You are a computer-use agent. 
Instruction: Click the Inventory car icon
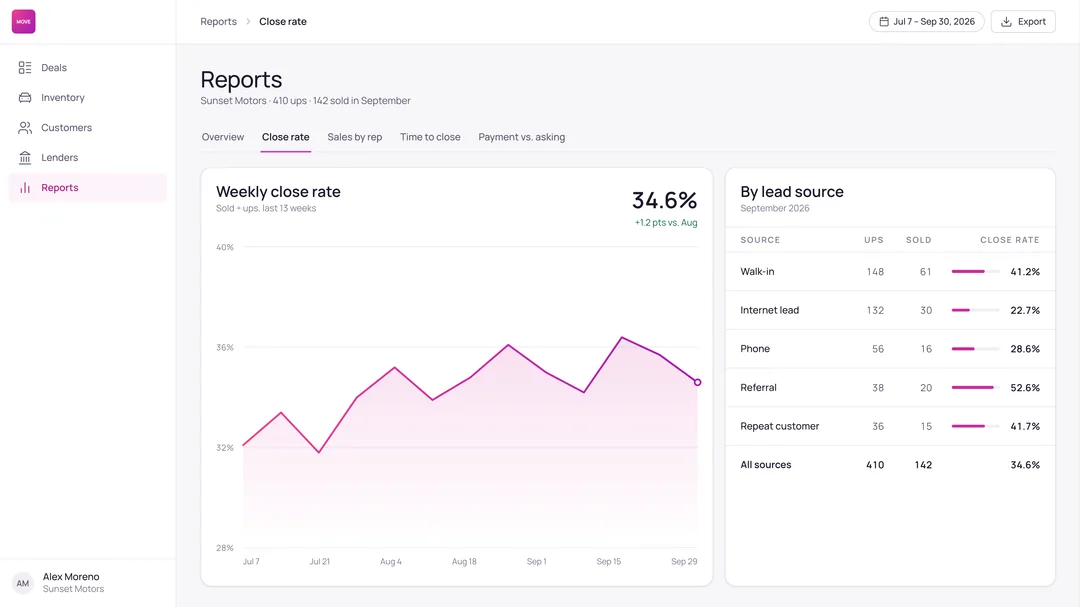(x=25, y=98)
